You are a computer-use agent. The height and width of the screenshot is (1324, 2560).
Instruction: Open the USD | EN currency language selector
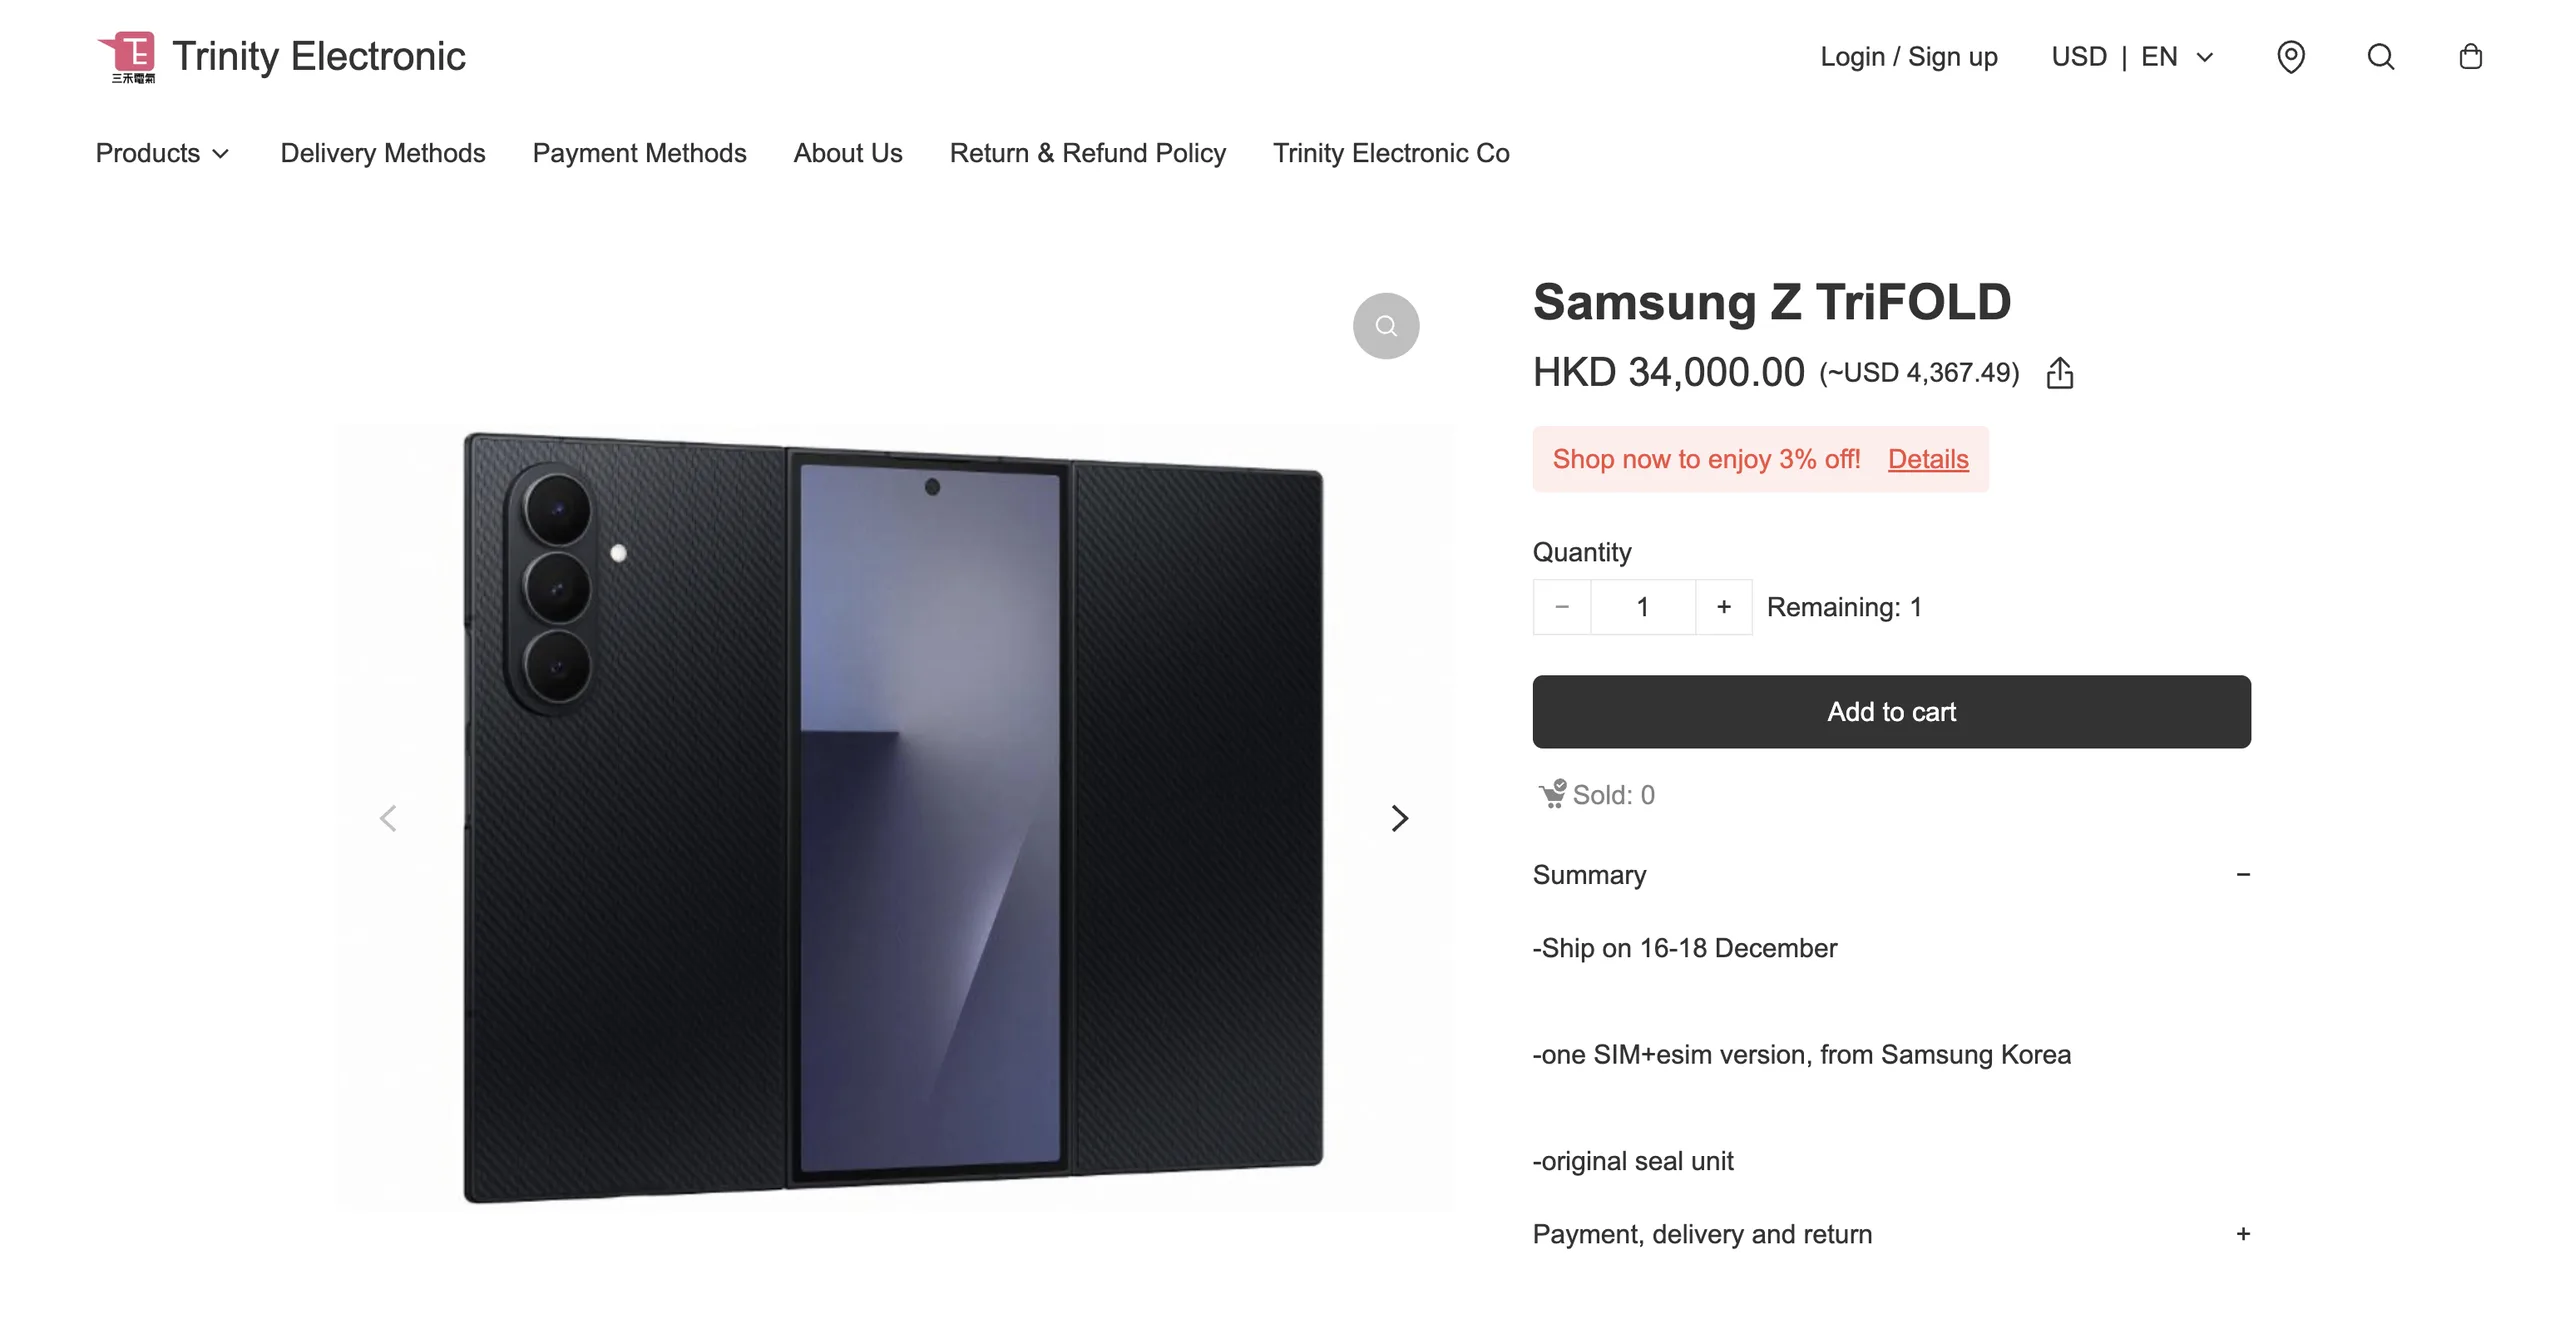pos(2131,57)
